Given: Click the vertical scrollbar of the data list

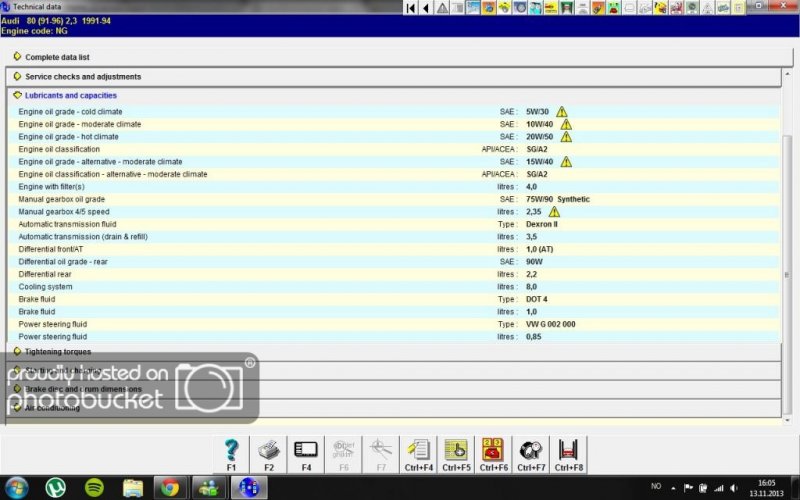Looking at the screenshot, I should [786, 250].
